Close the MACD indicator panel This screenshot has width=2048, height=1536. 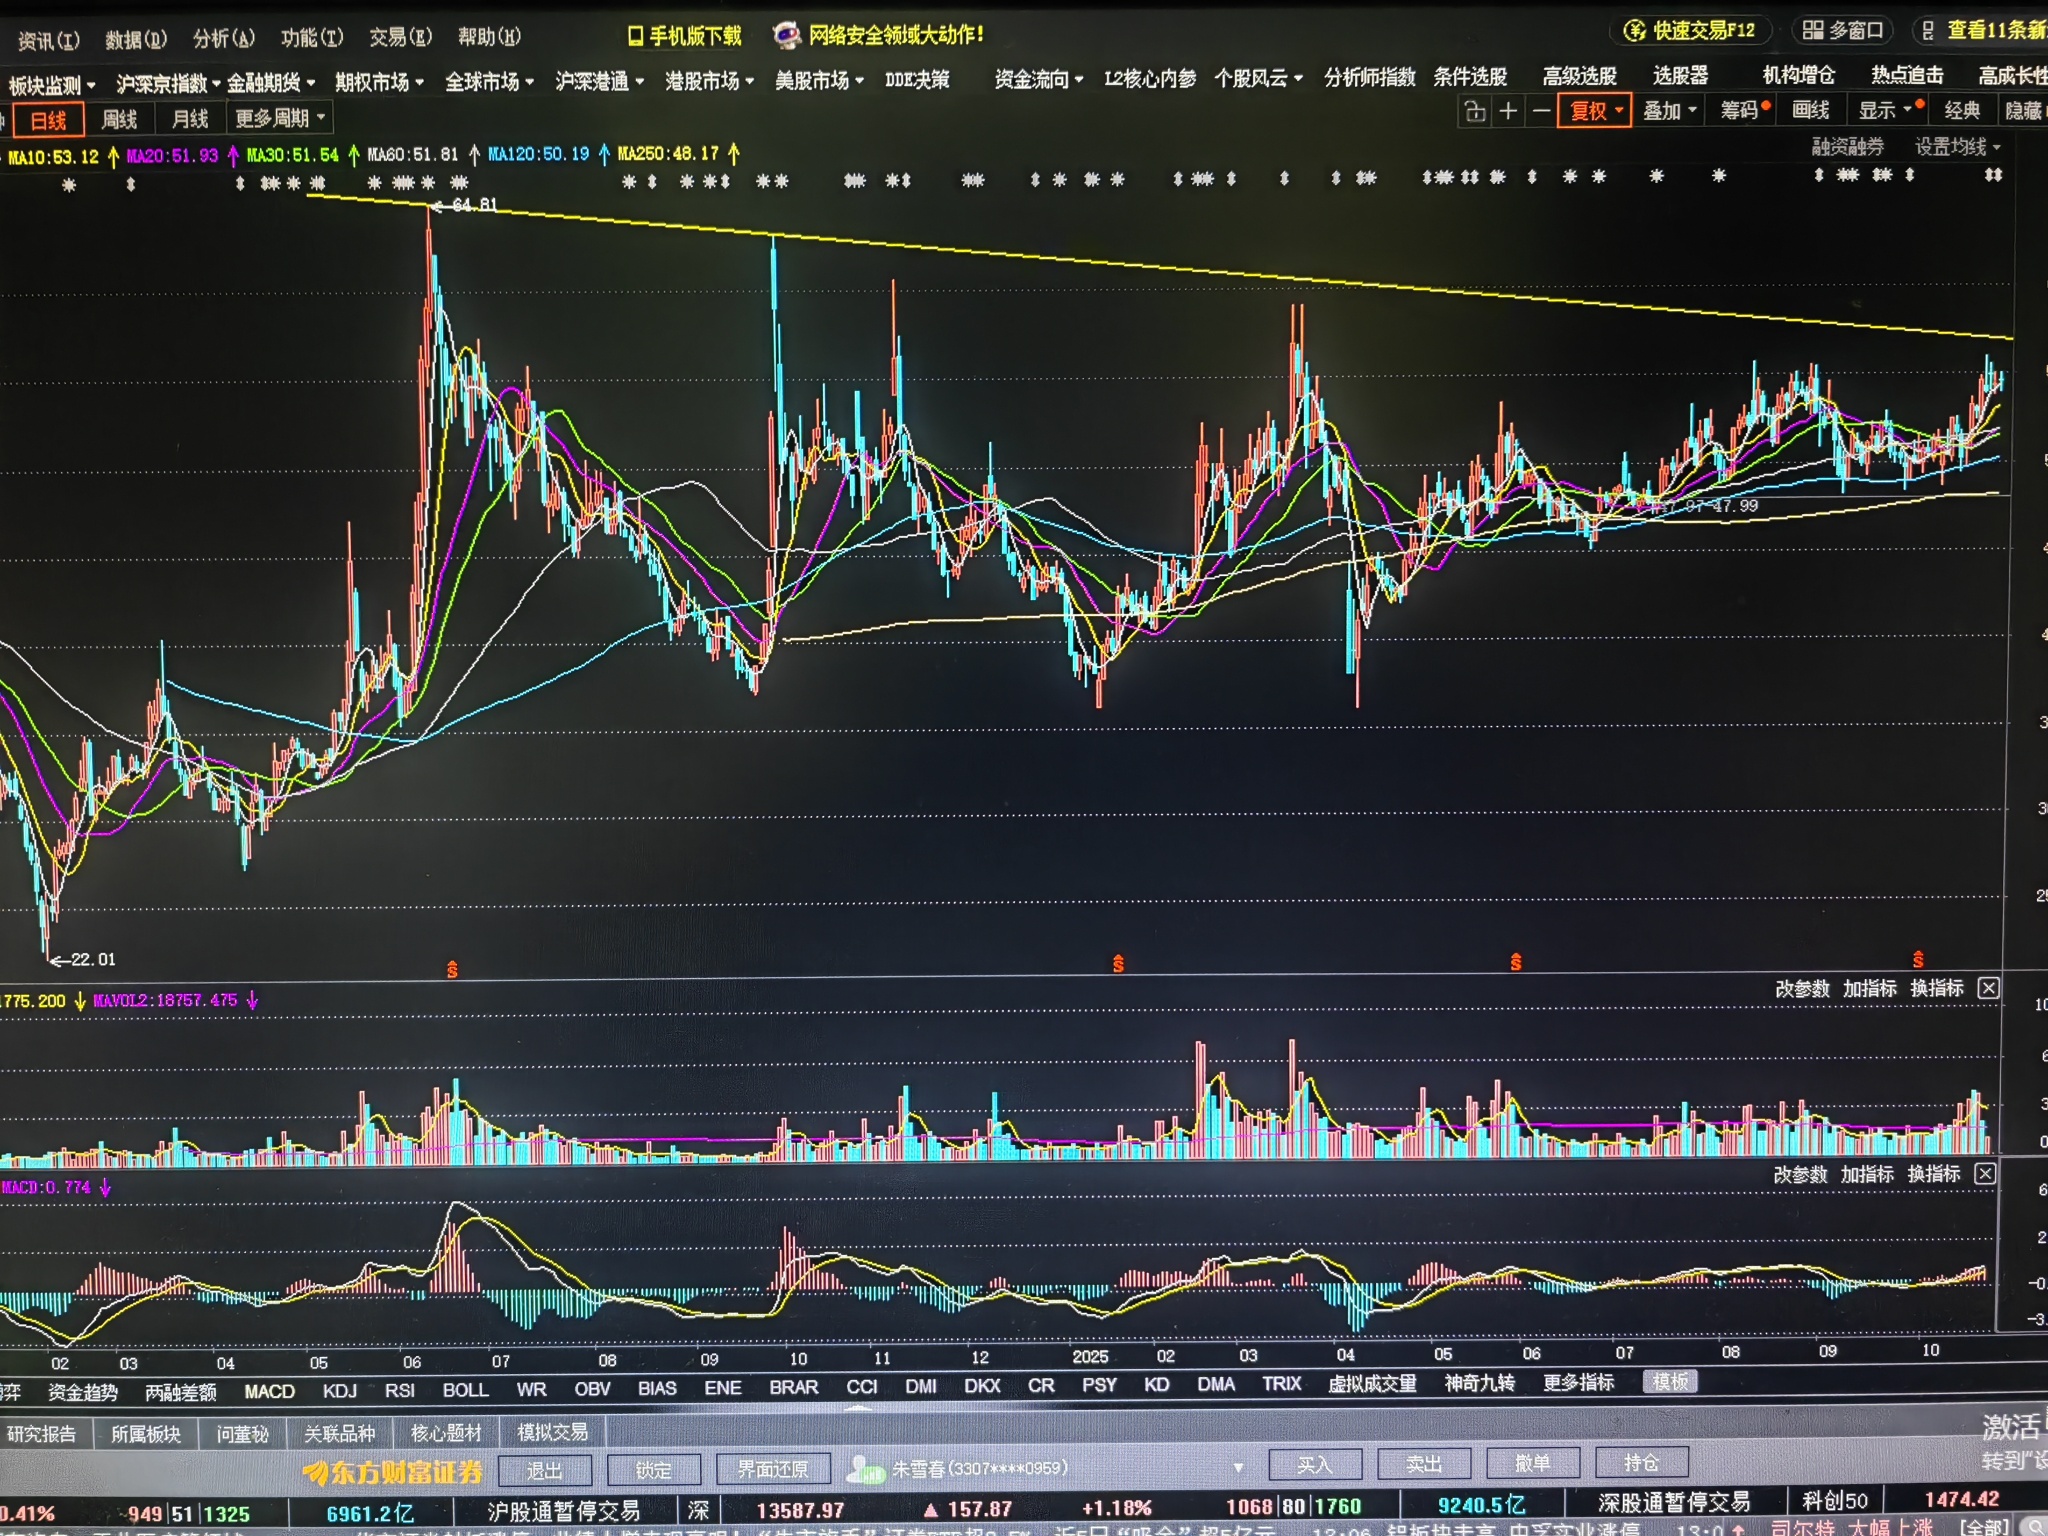[x=1986, y=1174]
